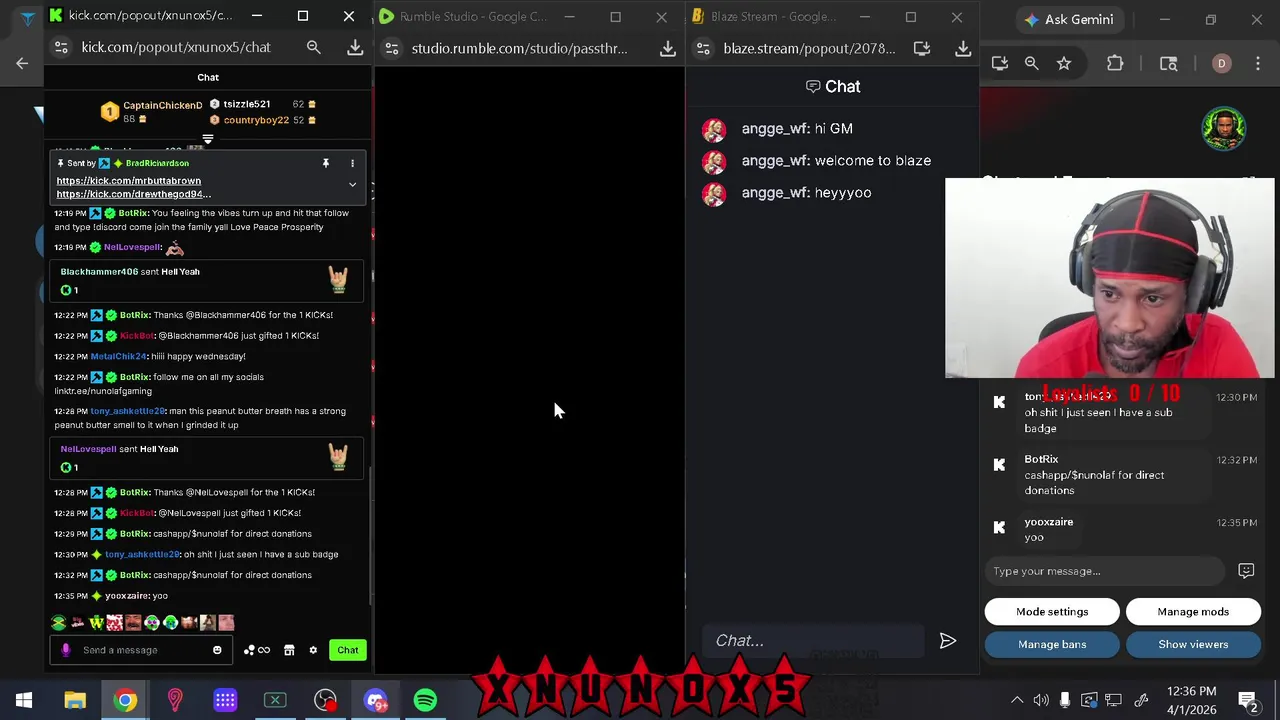Screen dimensions: 1280x720
Task: Click emoji icon beside Type your message
Action: pos(1246,571)
